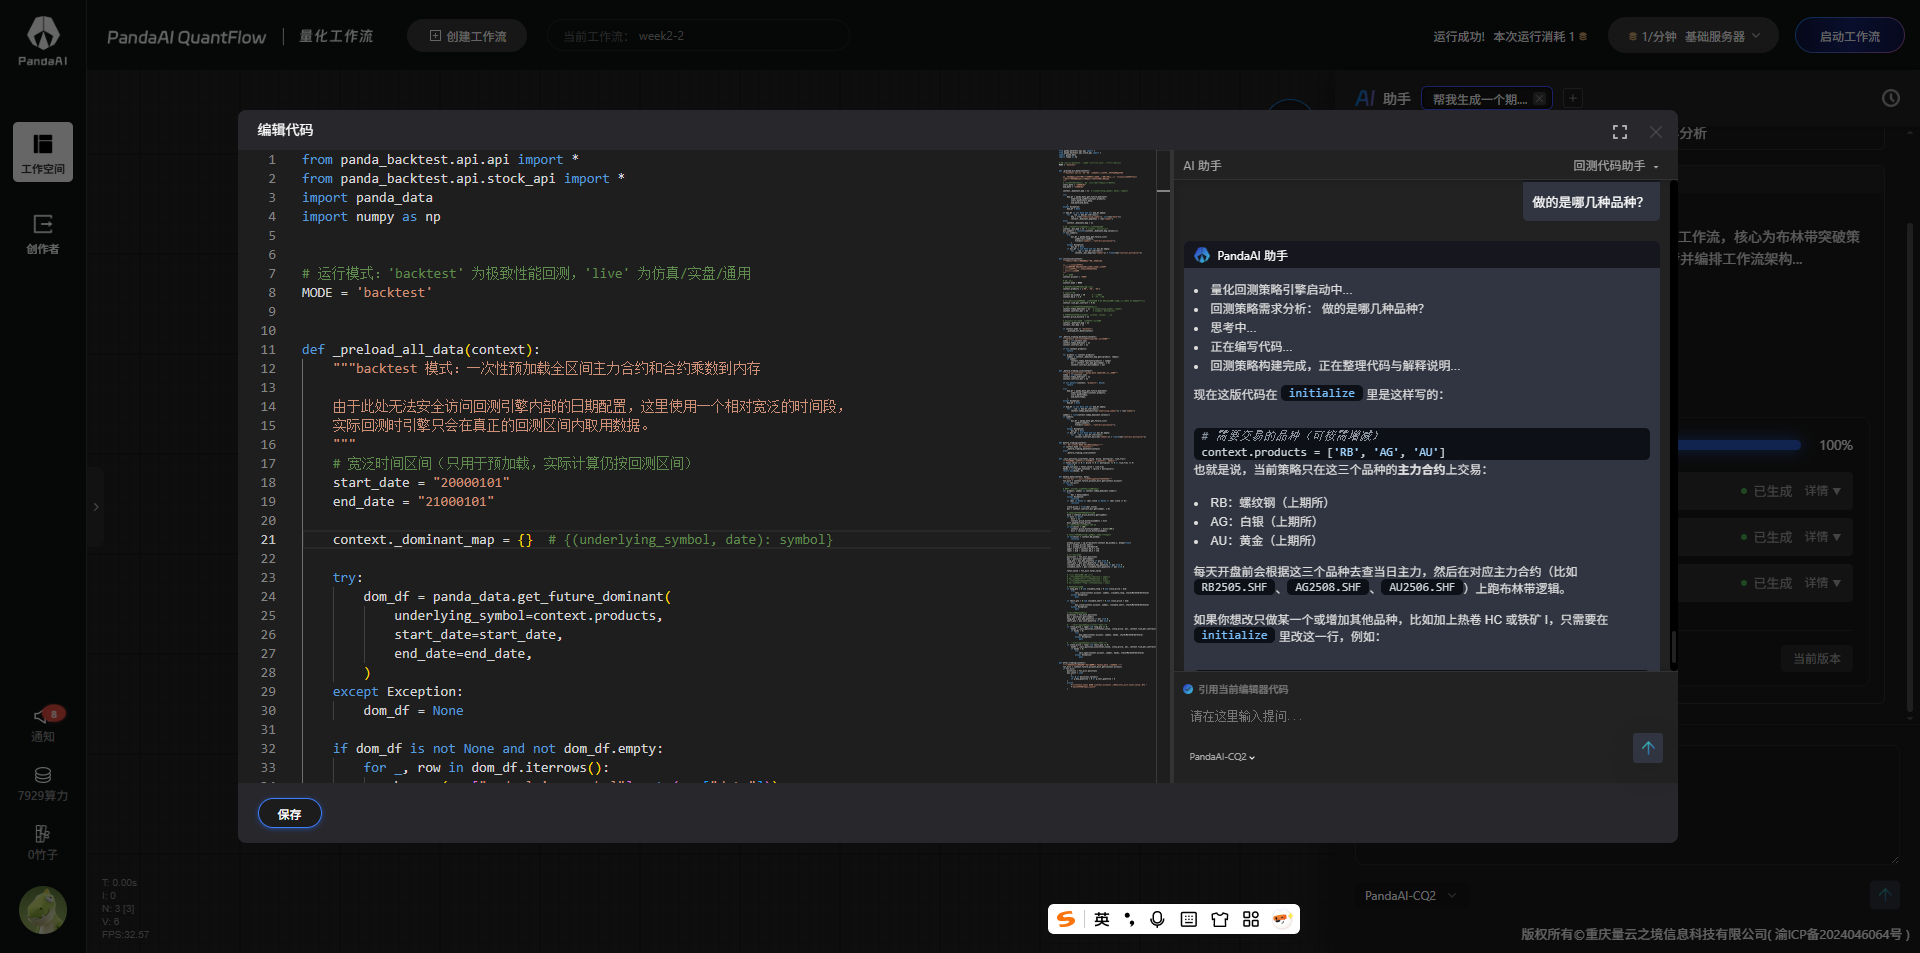Toggle the 引用当前编辑器代码 checkbox
Image resolution: width=1920 pixels, height=953 pixels.
click(x=1188, y=689)
